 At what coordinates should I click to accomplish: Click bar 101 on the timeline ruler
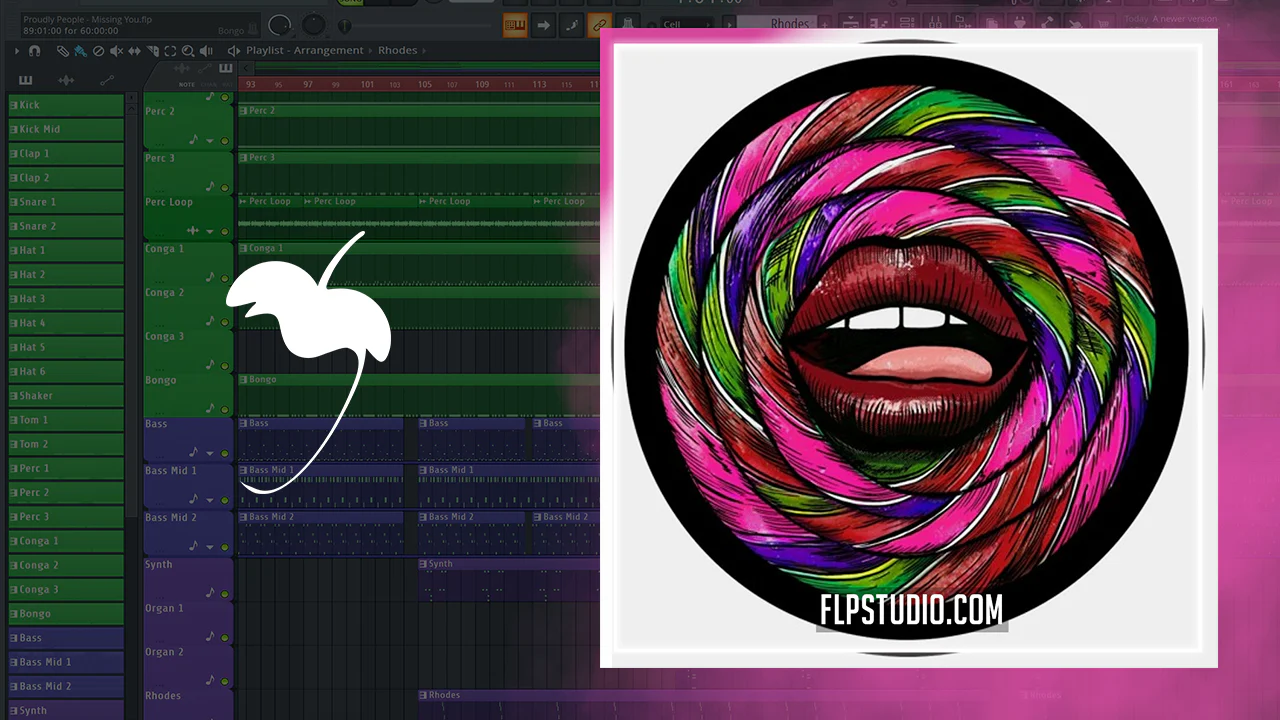click(x=367, y=85)
